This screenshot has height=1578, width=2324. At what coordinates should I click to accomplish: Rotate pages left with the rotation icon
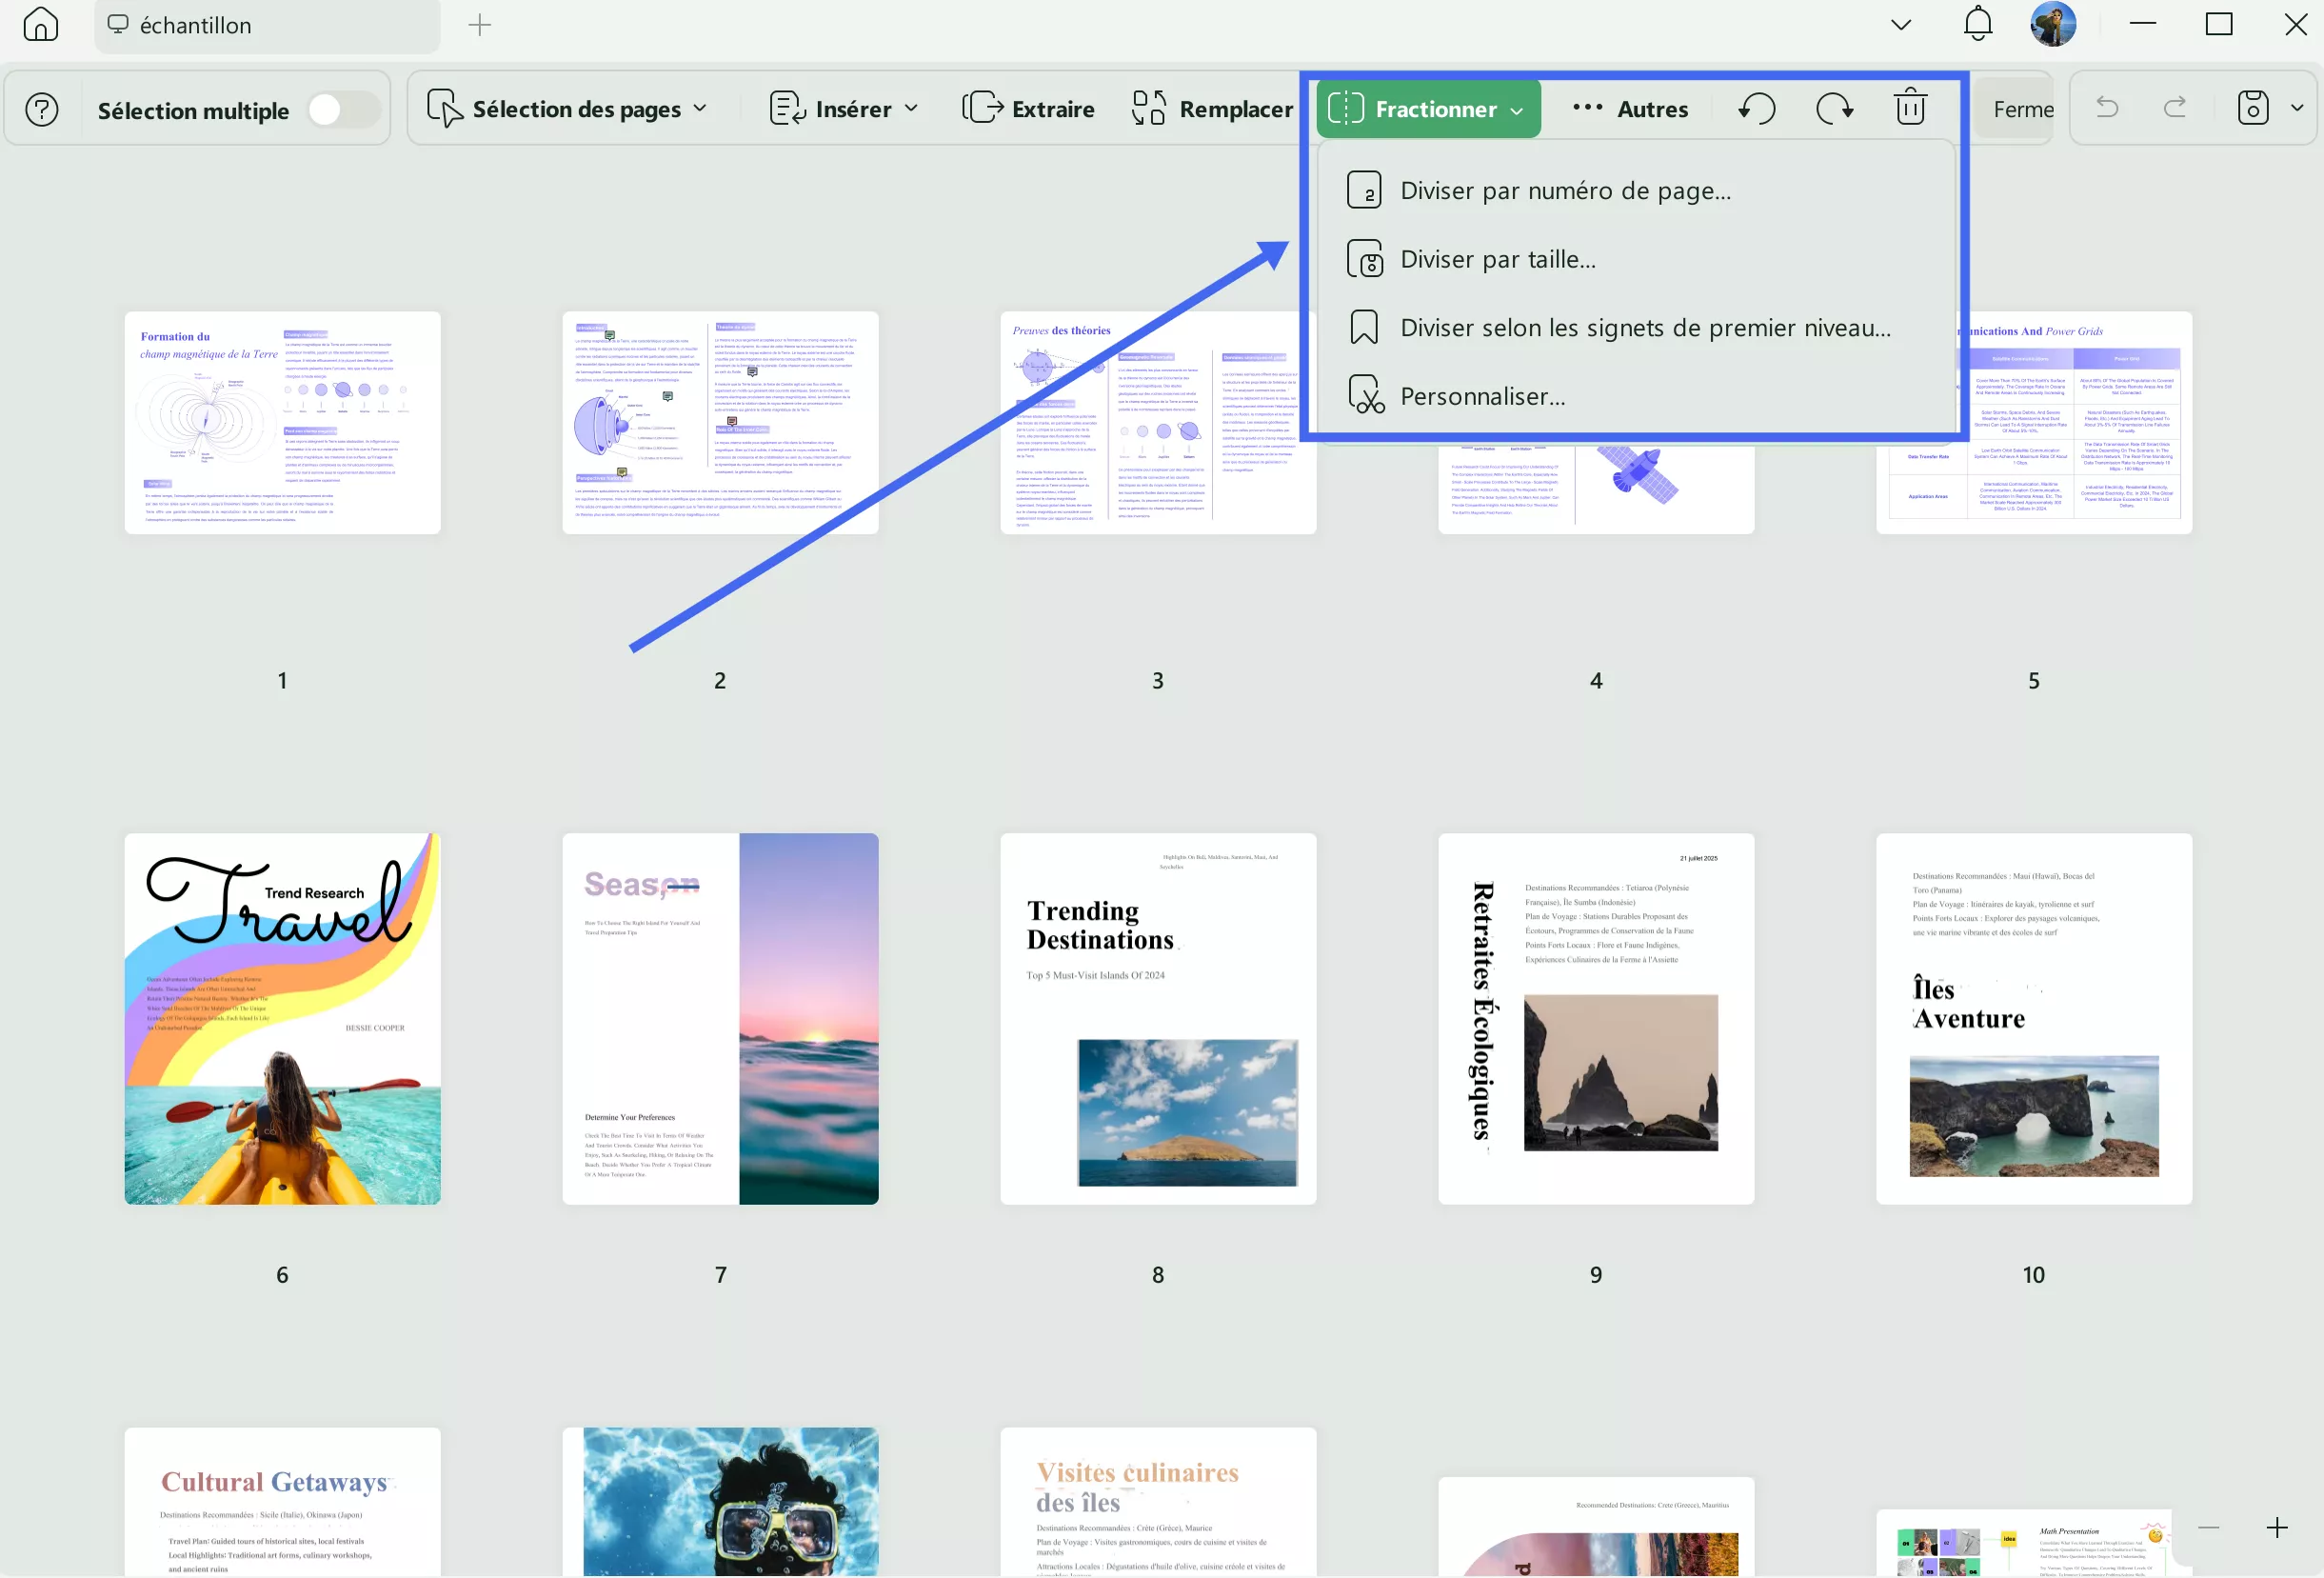click(1756, 108)
